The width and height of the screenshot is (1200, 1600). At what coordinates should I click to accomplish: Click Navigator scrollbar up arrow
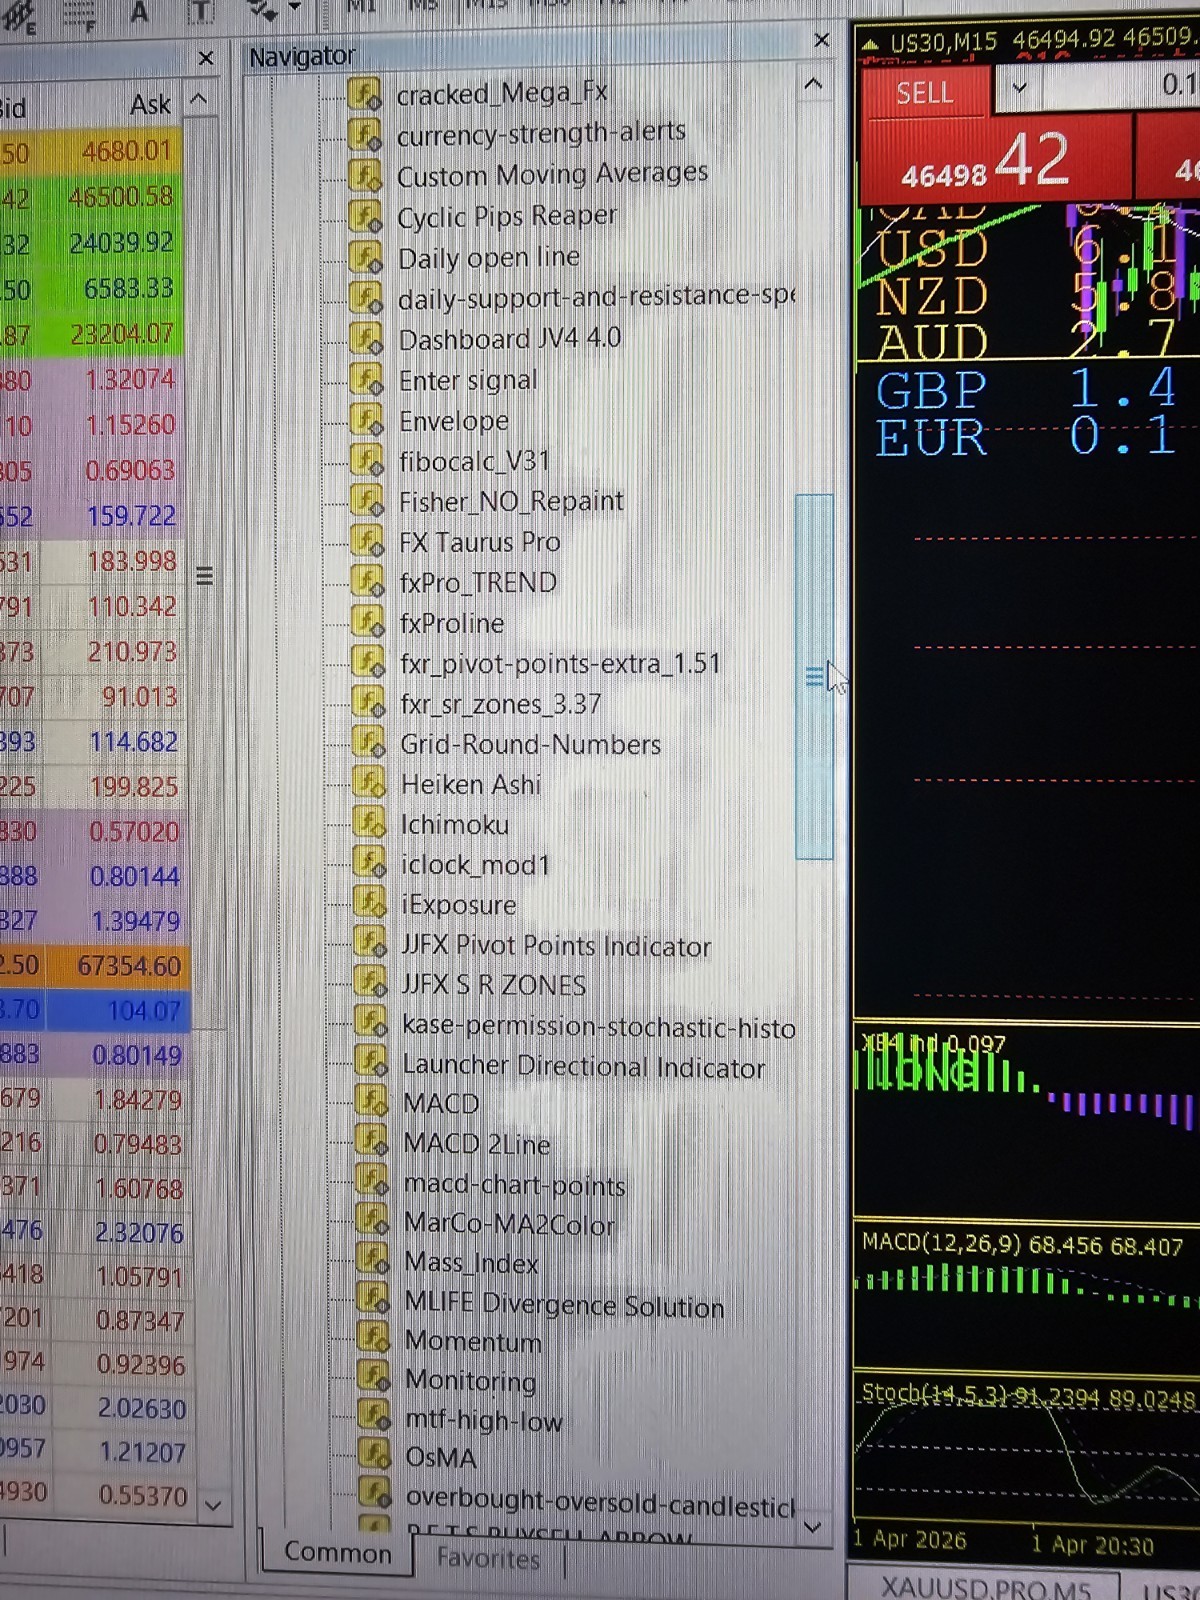coord(814,85)
